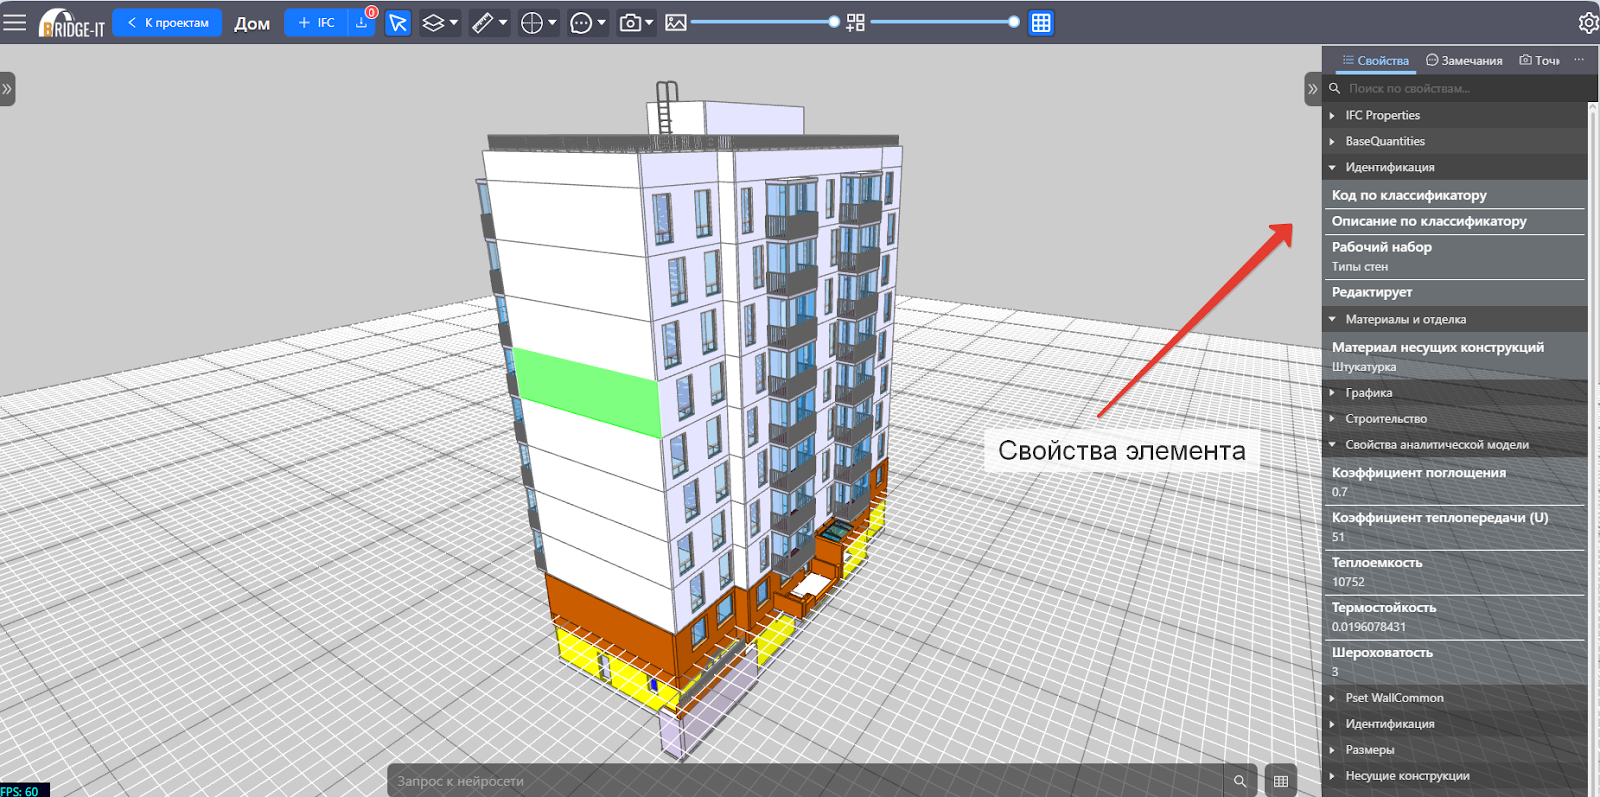Toggle the grid display button
Image resolution: width=1600 pixels, height=797 pixels.
[x=1041, y=22]
